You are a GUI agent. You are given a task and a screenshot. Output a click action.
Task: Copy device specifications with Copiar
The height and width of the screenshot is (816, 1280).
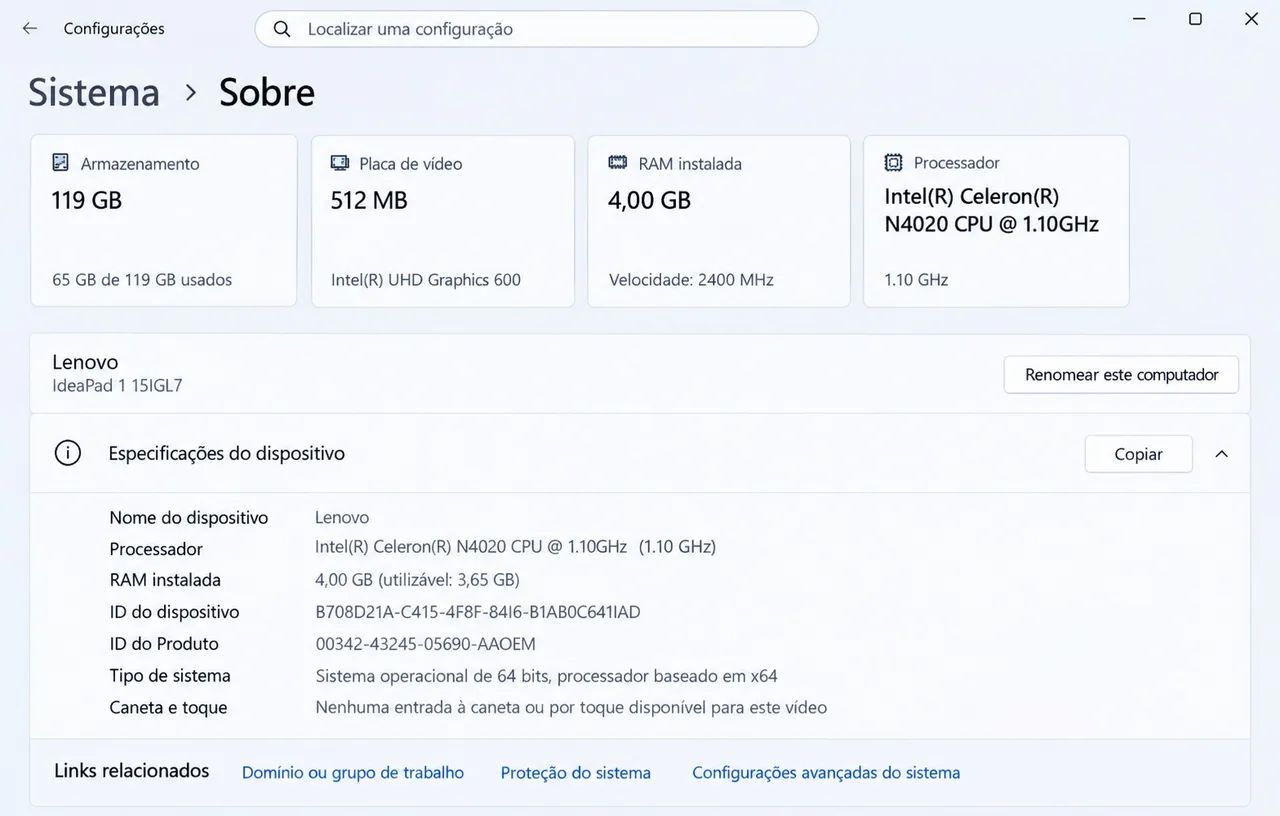pos(1138,454)
